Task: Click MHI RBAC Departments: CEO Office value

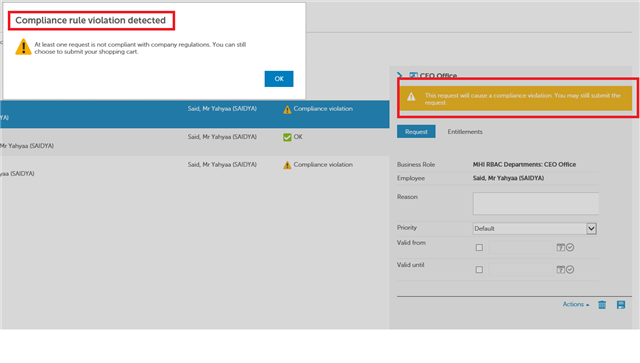Action: (x=524, y=164)
